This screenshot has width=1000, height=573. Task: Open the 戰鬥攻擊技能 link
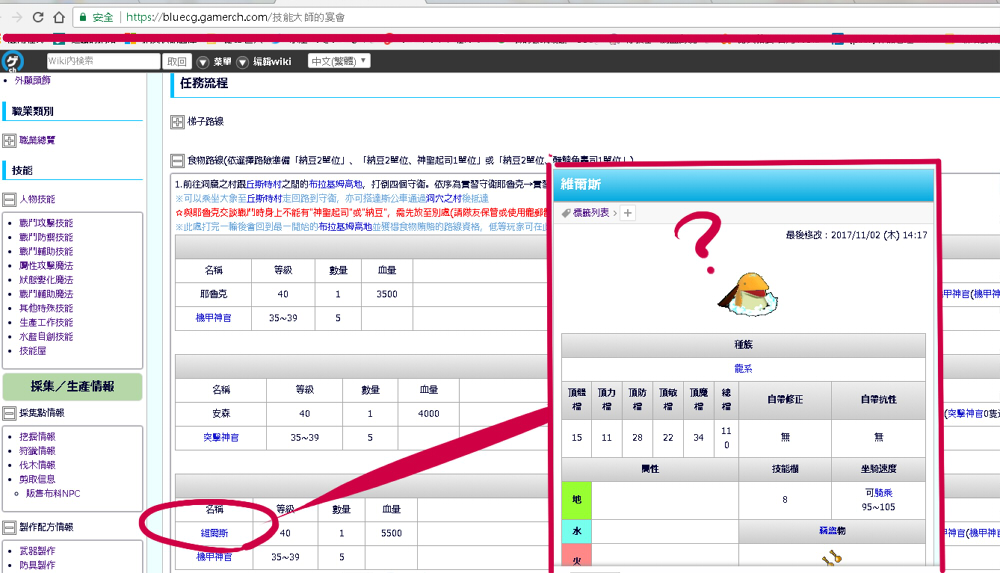pyautogui.click(x=46, y=223)
